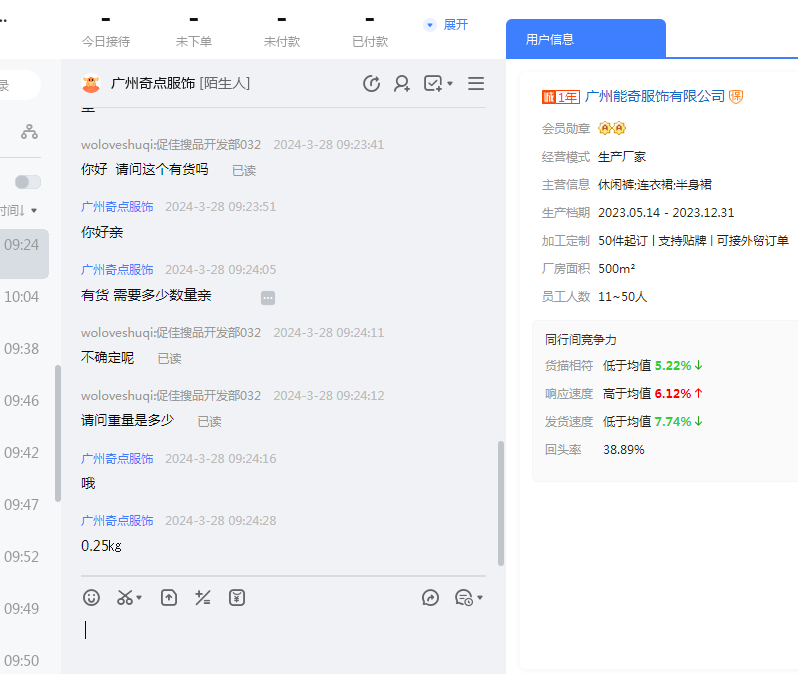
Task: Click the organization hierarchy icon in sidebar
Action: 29,131
